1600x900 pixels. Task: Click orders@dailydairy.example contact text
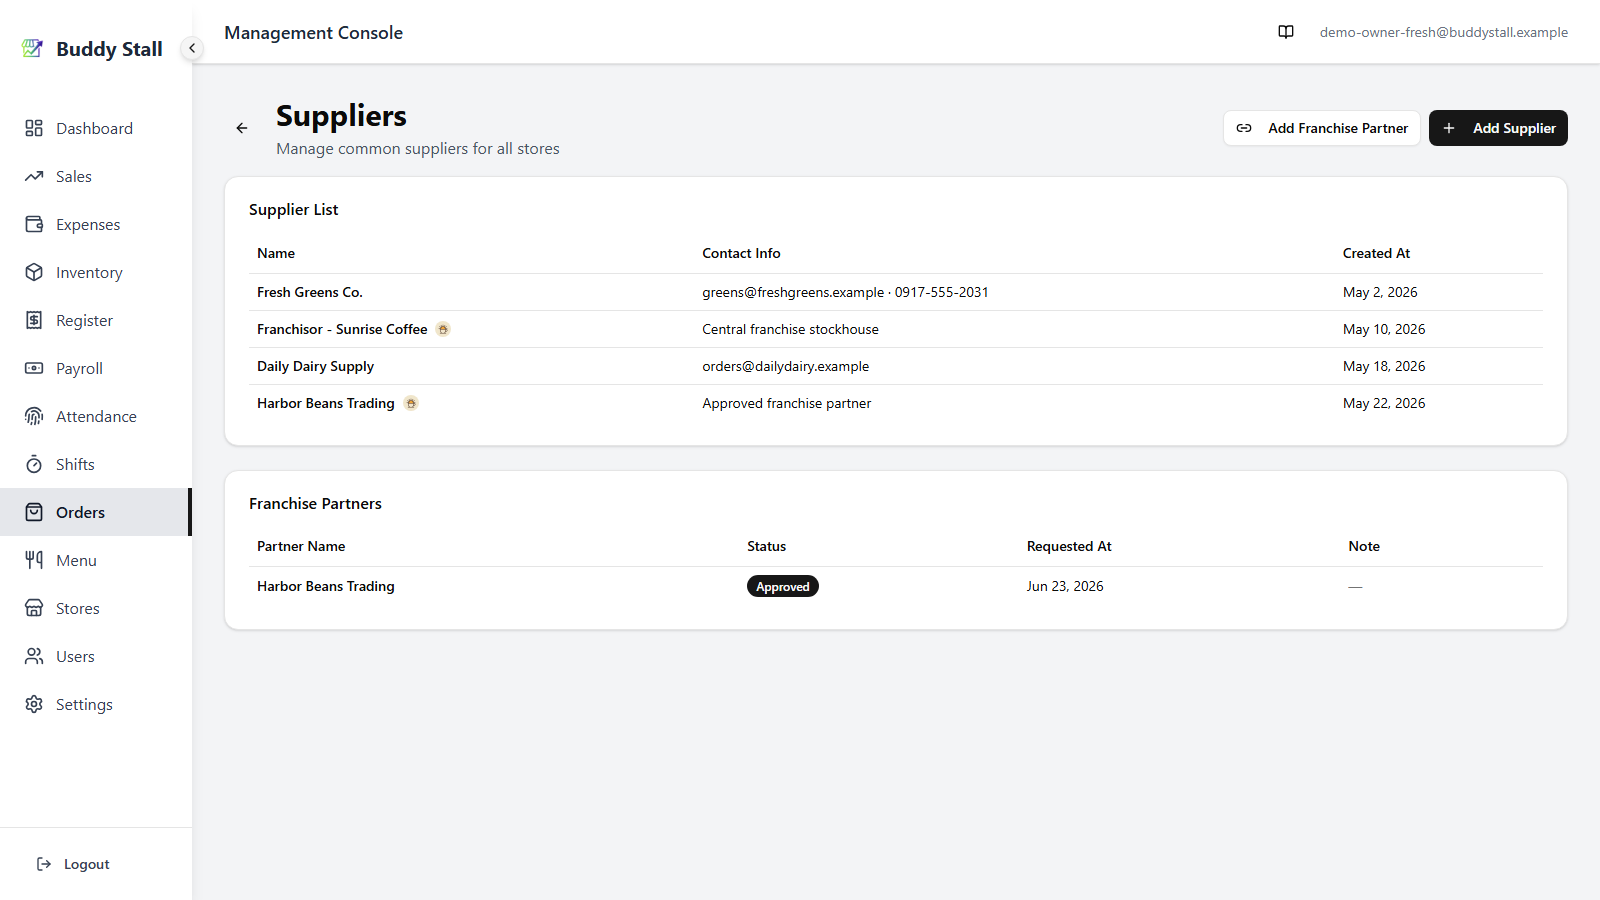[785, 366]
